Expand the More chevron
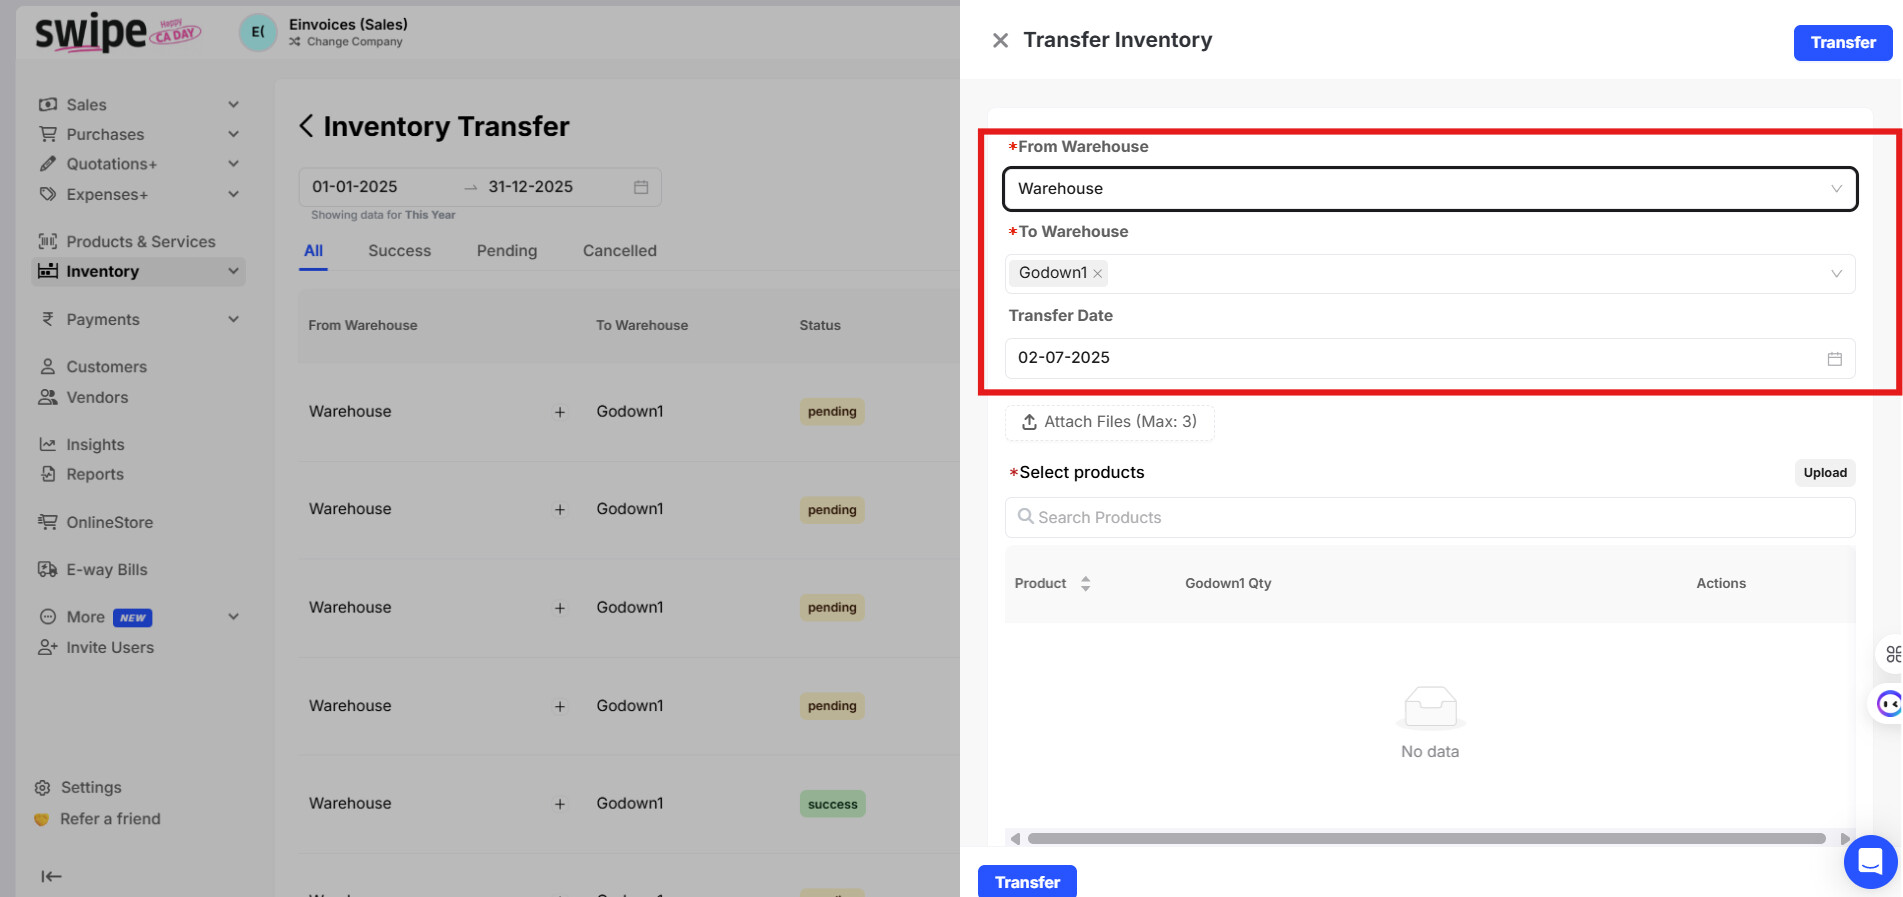The image size is (1903, 897). [233, 617]
